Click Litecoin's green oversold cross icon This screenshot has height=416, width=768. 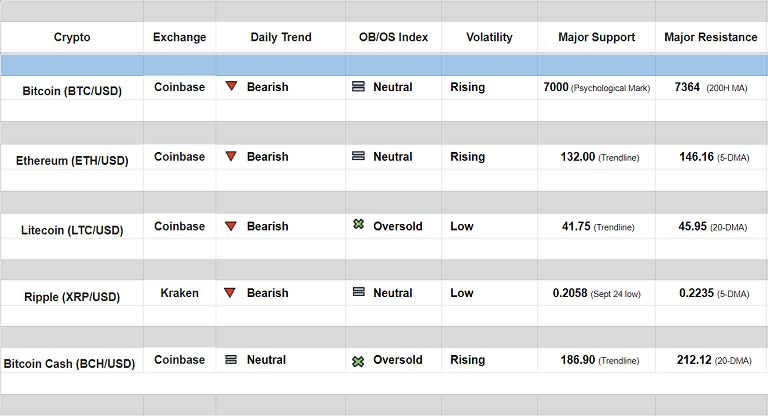click(x=358, y=225)
